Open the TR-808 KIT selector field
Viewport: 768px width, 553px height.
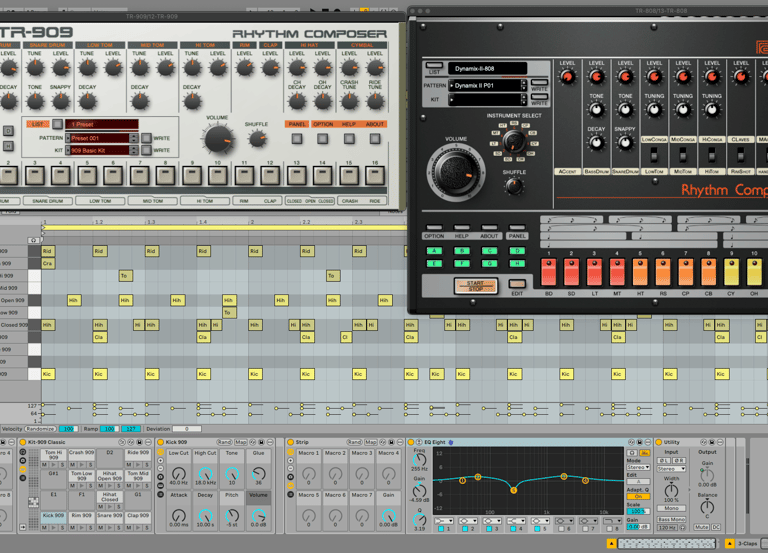click(488, 99)
